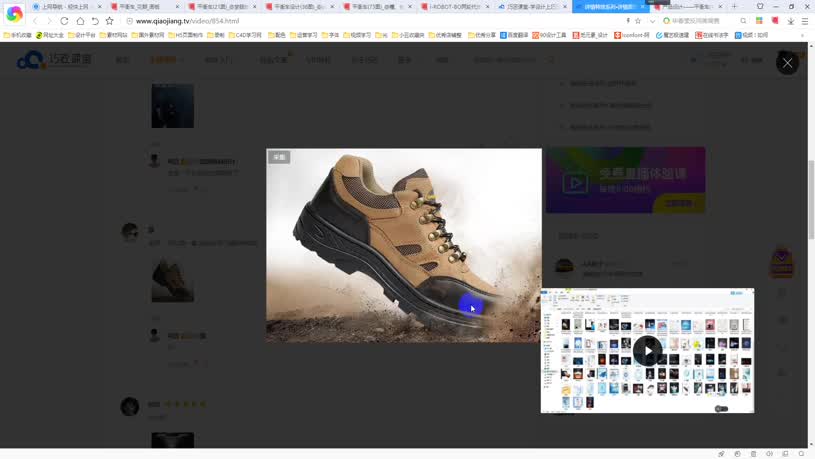Click the 360 browser colorful logo
The width and height of the screenshot is (815, 459).
[x=14, y=14]
